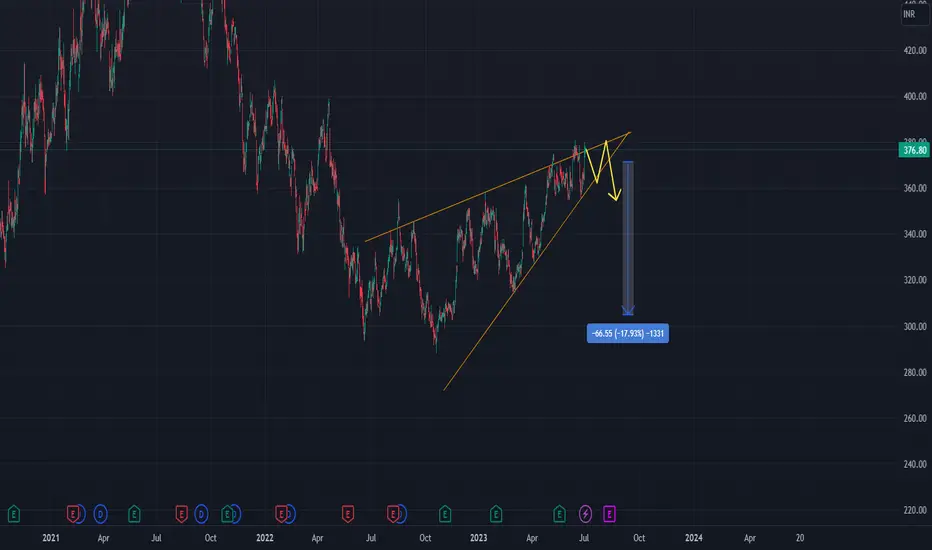Click blue dividend marker just before Oct 2021
932x550 pixels.
click(x=201, y=514)
